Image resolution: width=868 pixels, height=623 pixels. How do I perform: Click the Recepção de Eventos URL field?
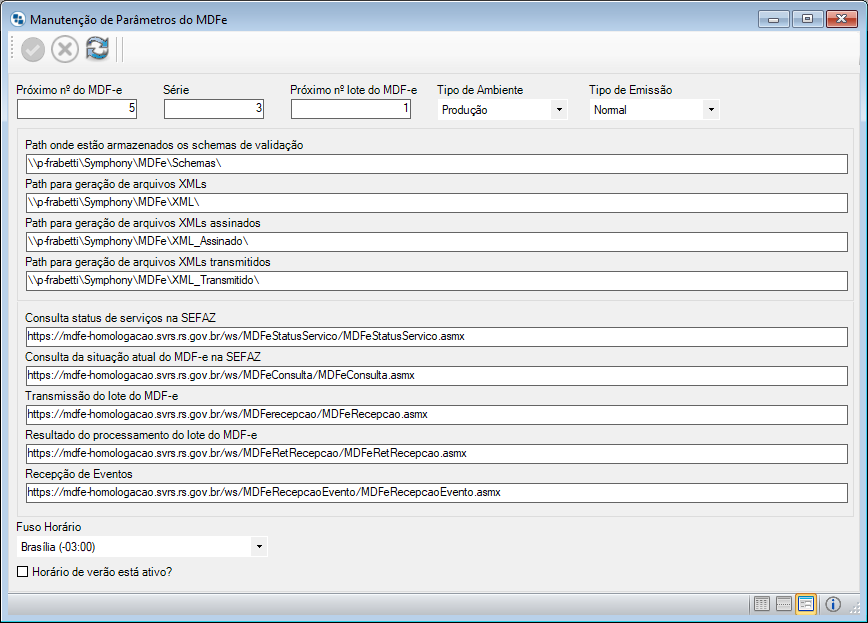coord(435,492)
